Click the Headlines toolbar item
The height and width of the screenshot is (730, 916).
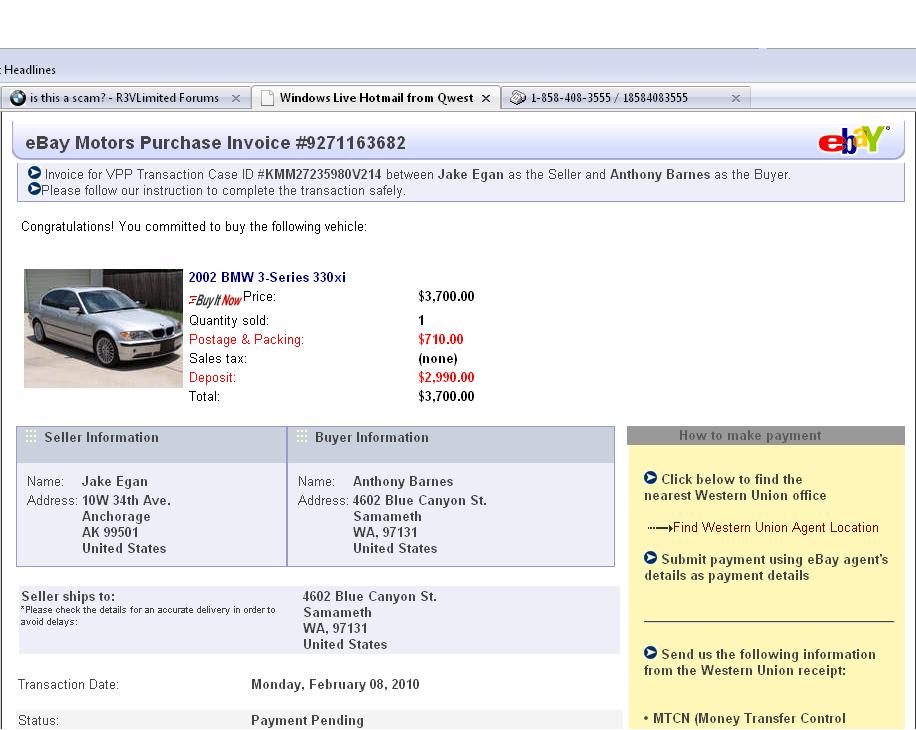[x=29, y=69]
